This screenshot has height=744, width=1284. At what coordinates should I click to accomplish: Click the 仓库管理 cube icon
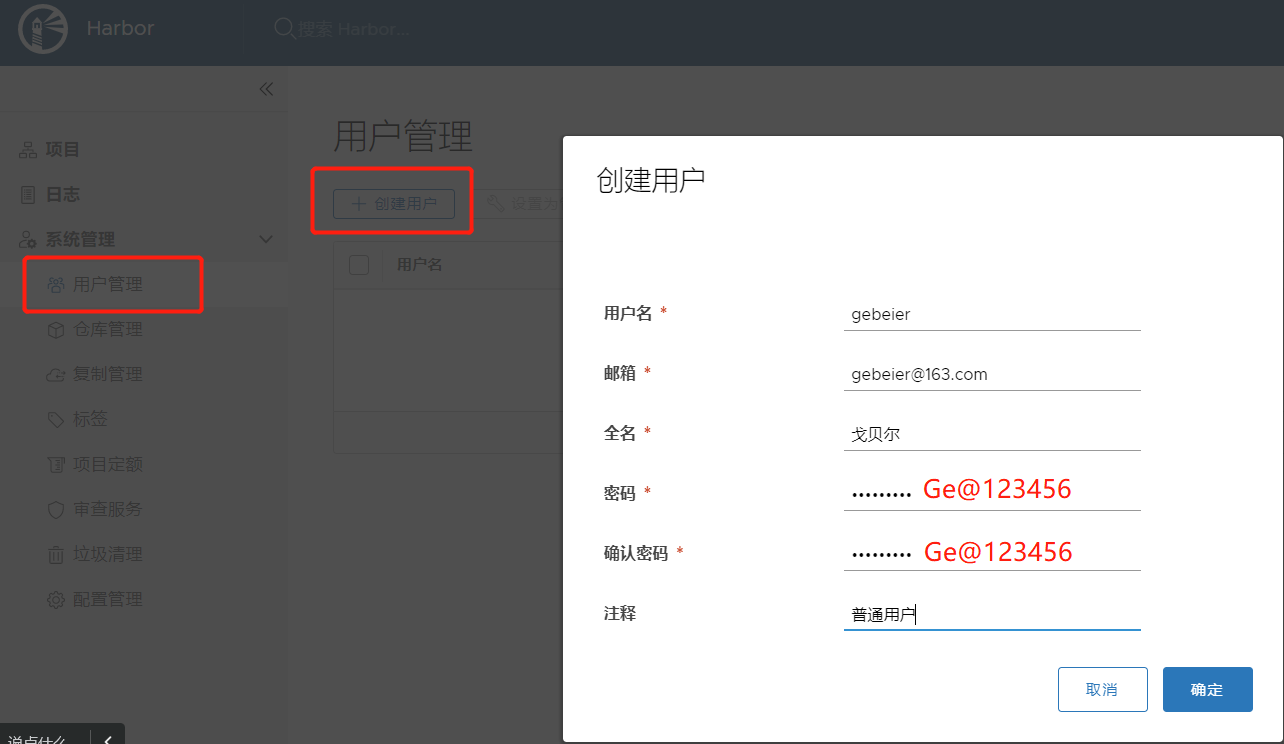[x=56, y=330]
